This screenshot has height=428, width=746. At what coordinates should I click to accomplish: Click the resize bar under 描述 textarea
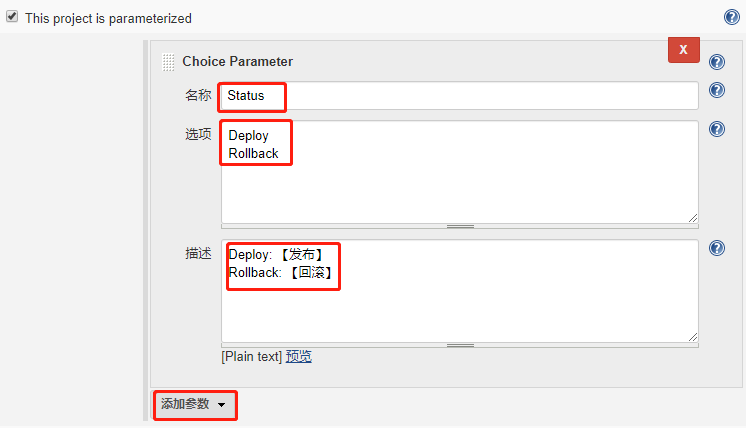460,345
